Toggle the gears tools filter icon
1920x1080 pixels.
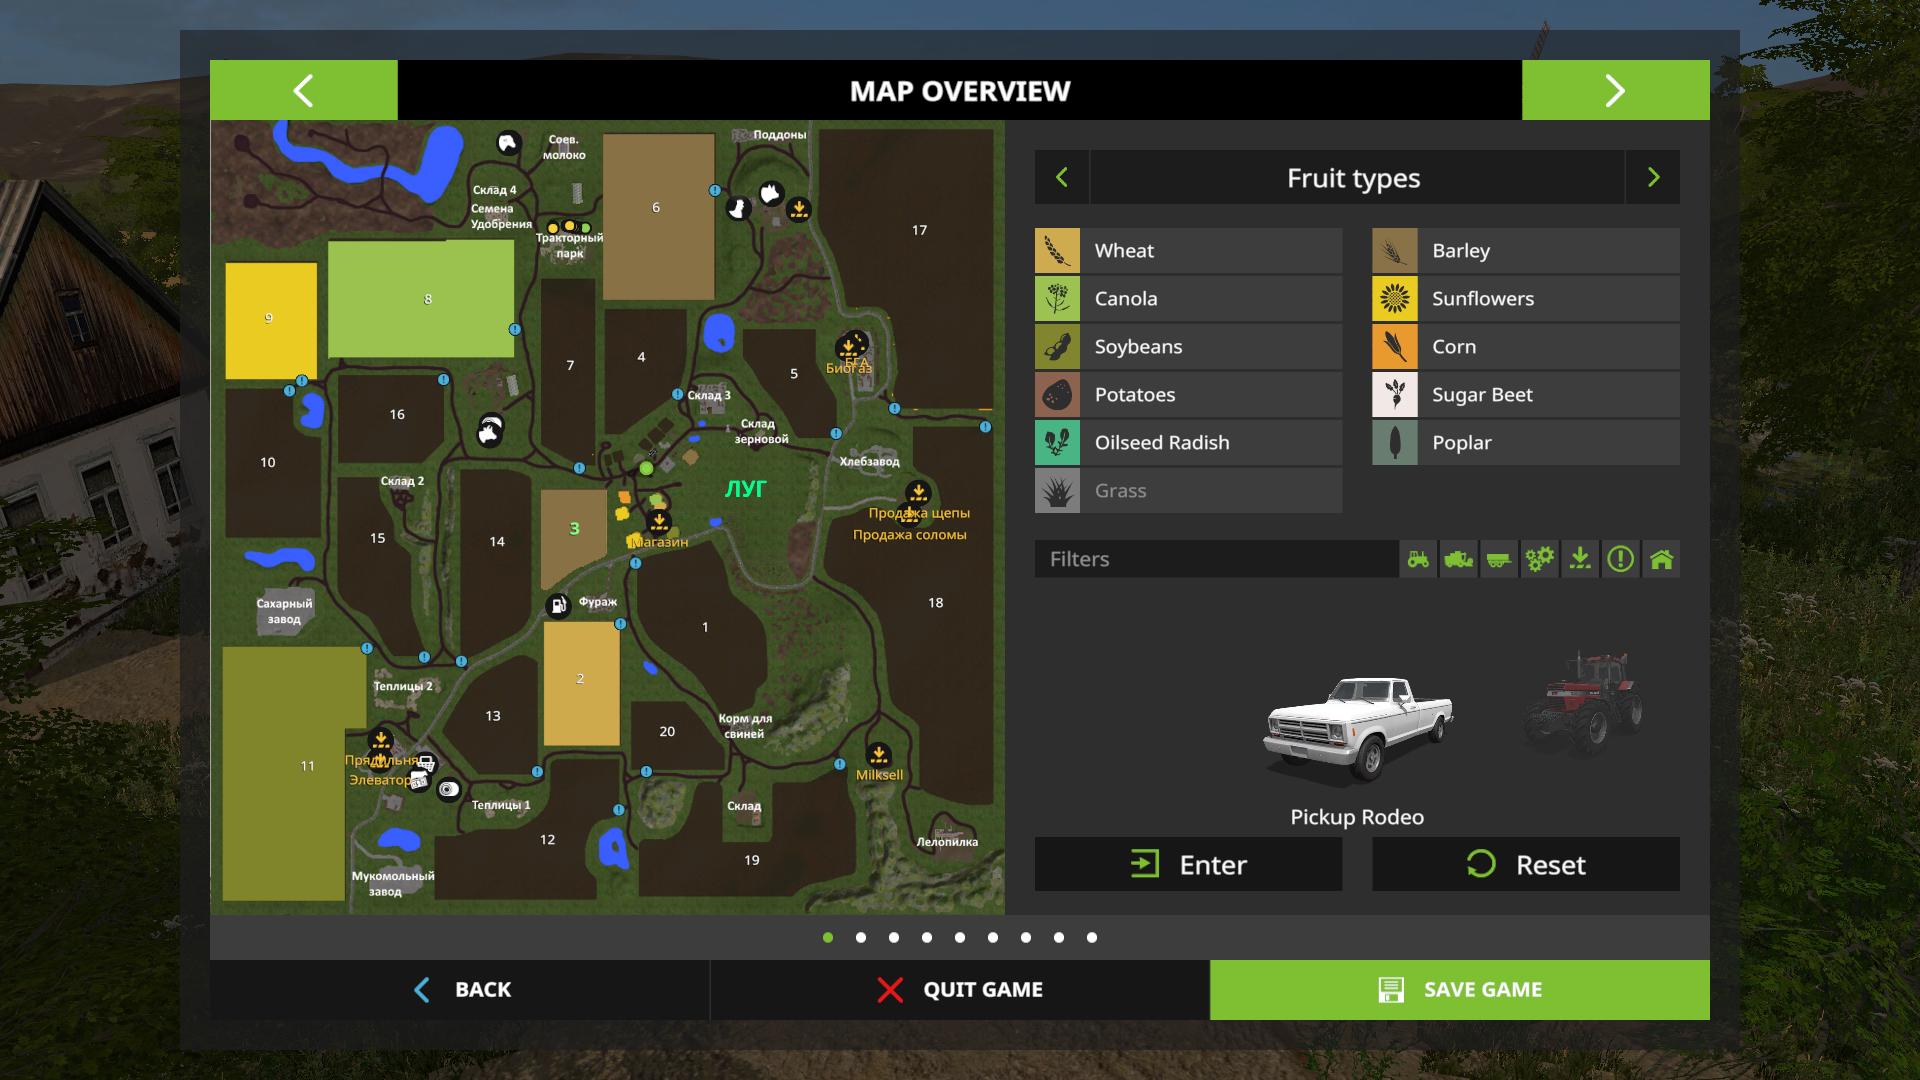[x=1540, y=559]
